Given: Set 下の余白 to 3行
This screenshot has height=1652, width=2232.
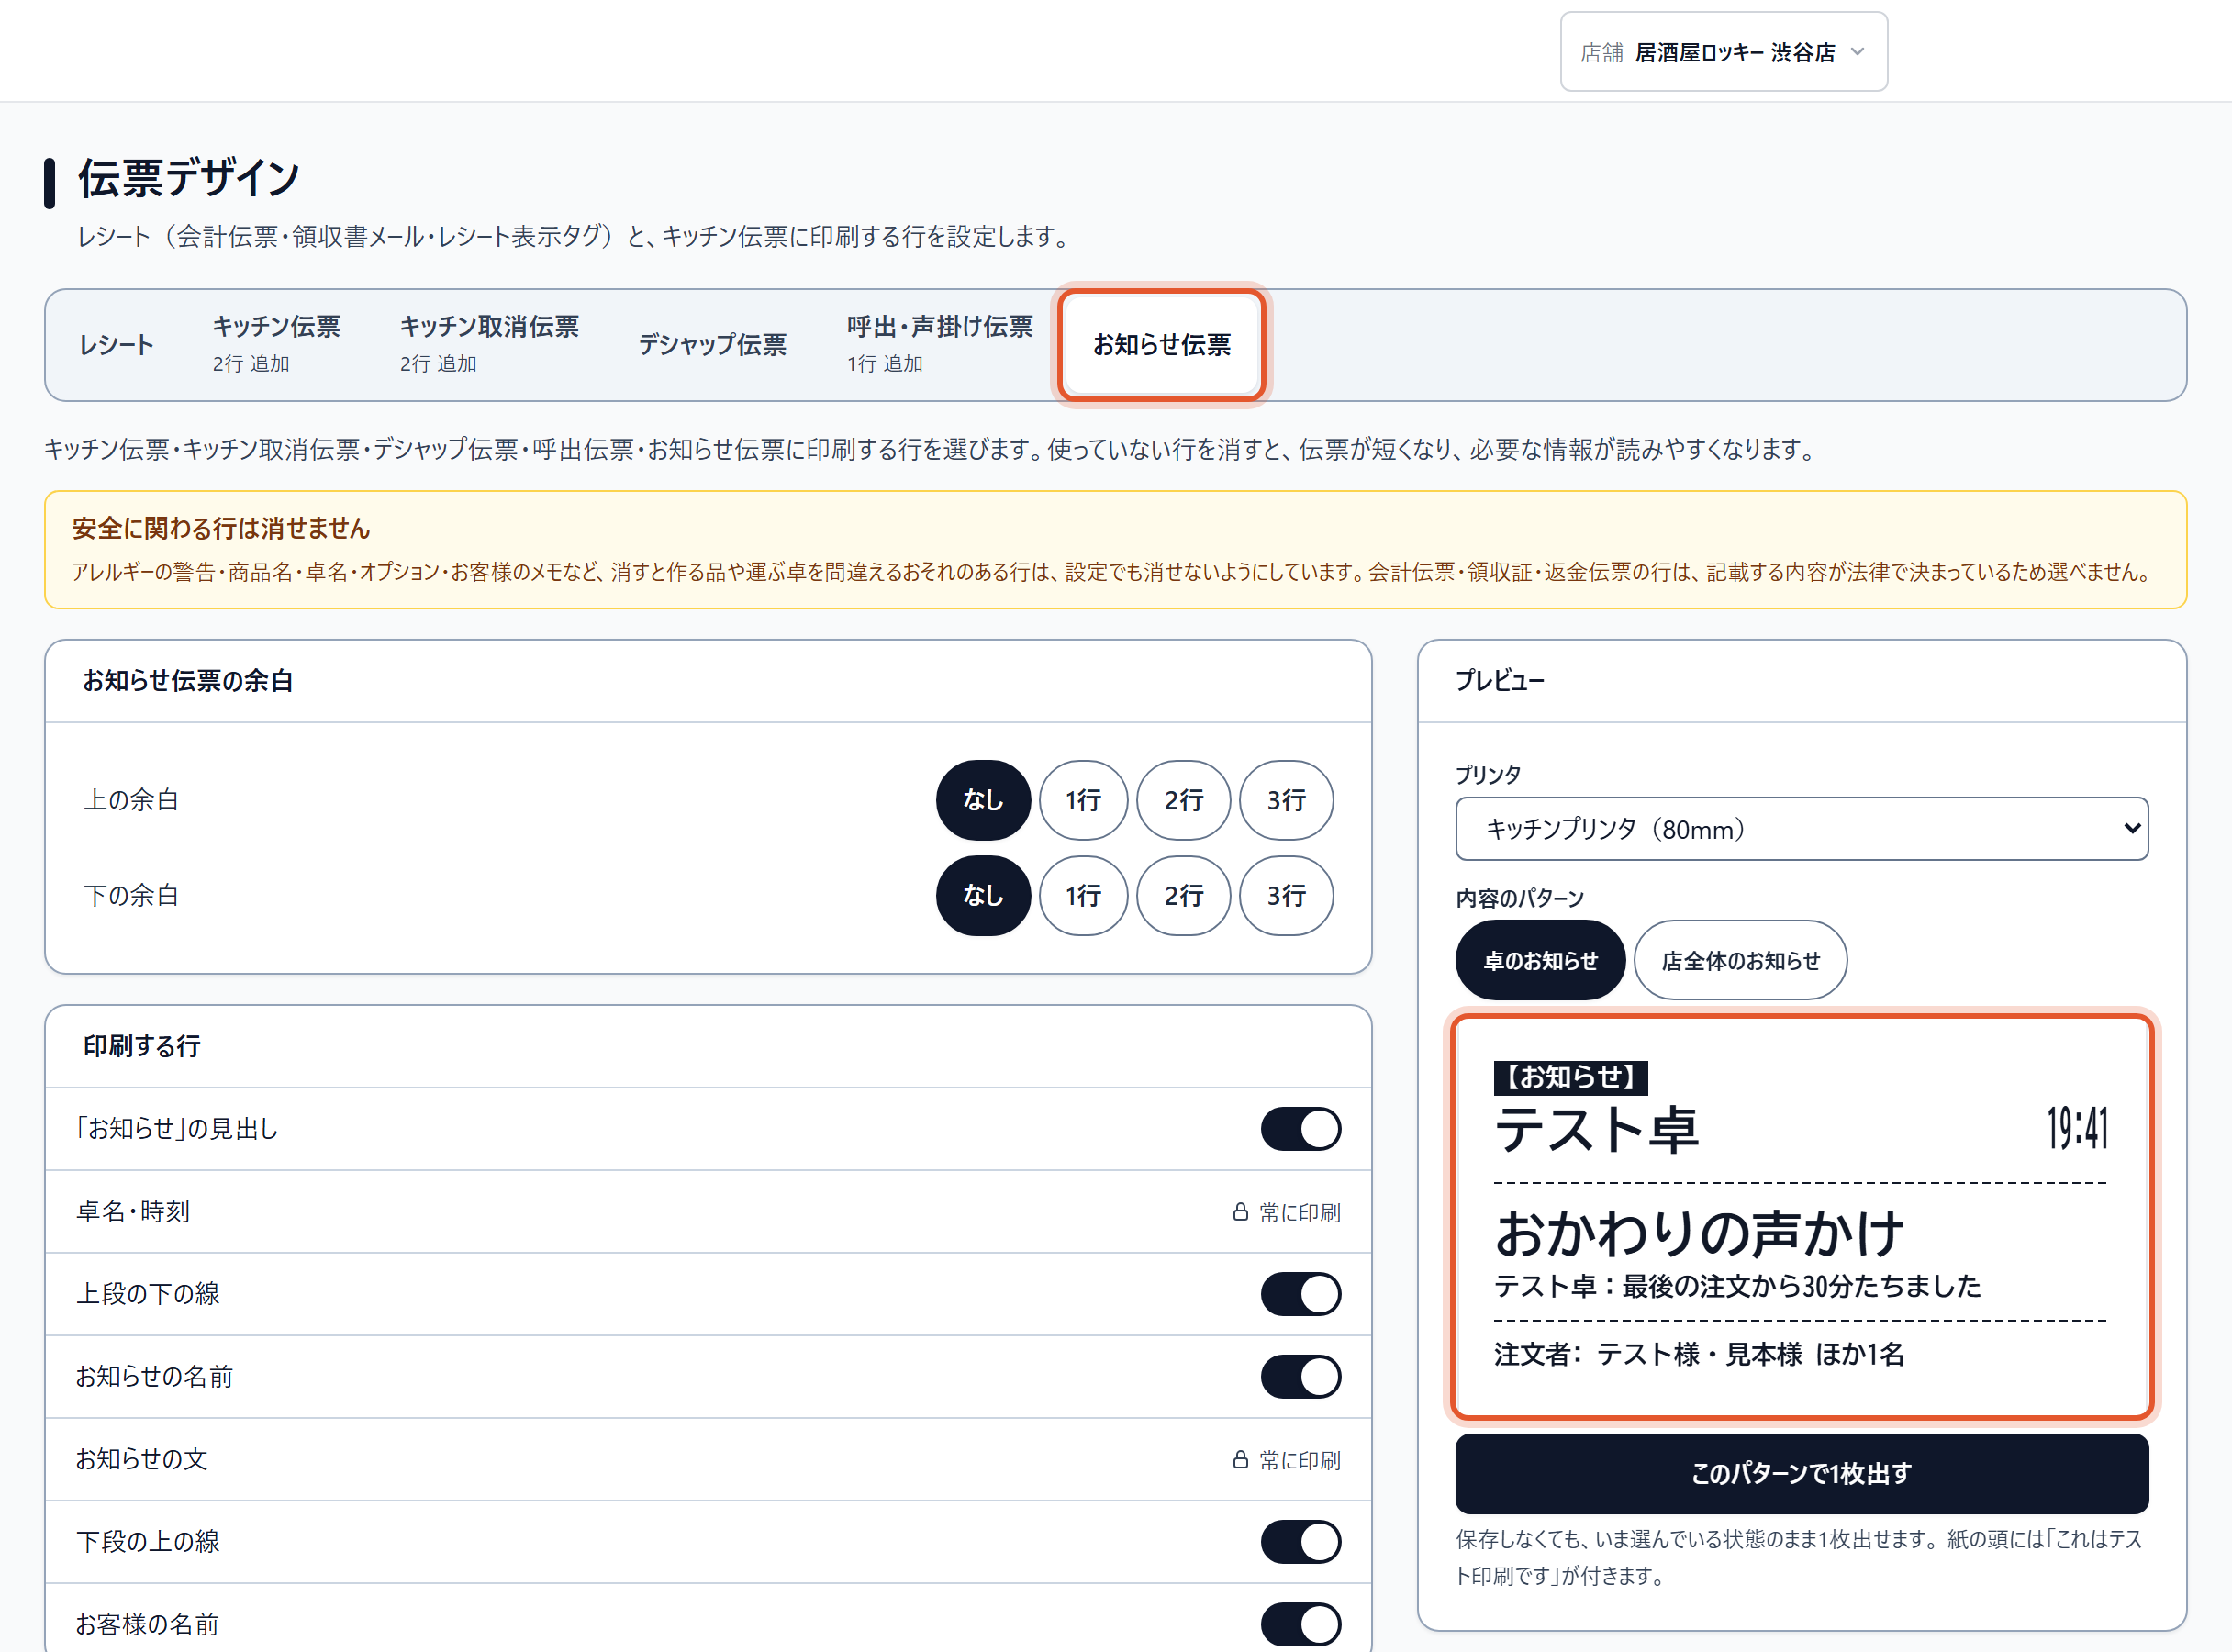Looking at the screenshot, I should 1286,896.
